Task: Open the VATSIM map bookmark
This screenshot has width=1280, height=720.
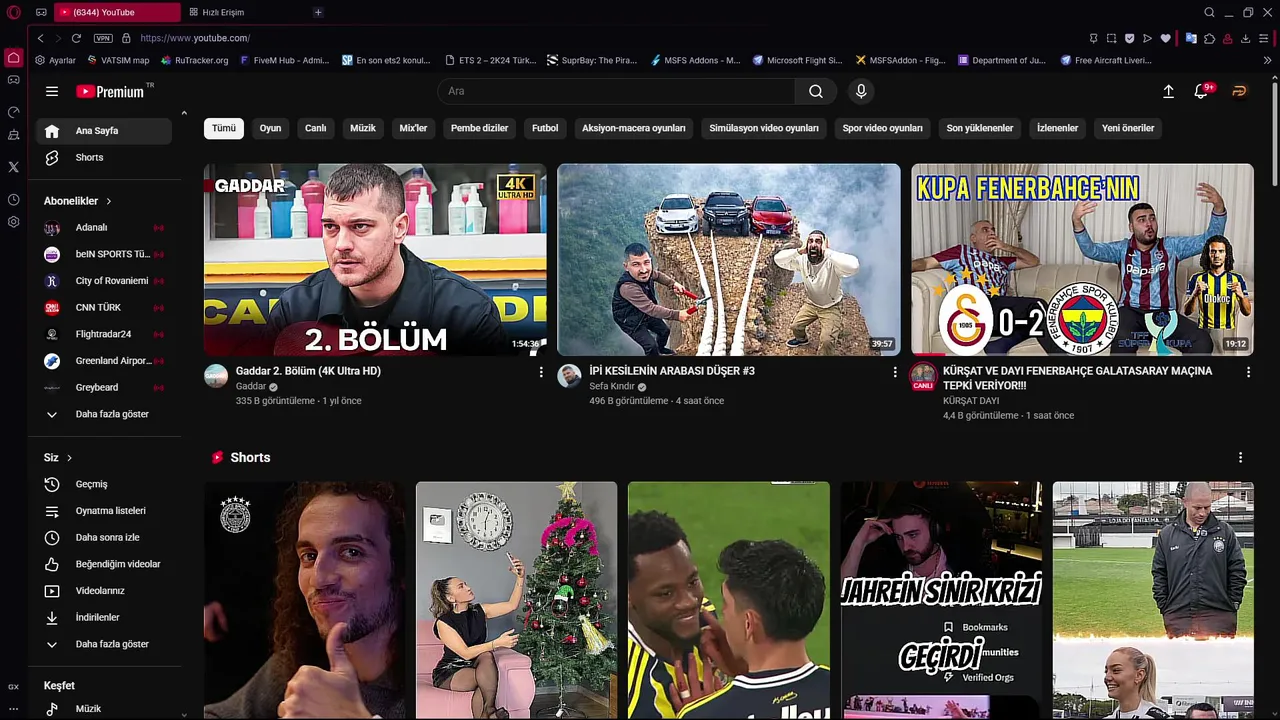Action: pos(118,60)
